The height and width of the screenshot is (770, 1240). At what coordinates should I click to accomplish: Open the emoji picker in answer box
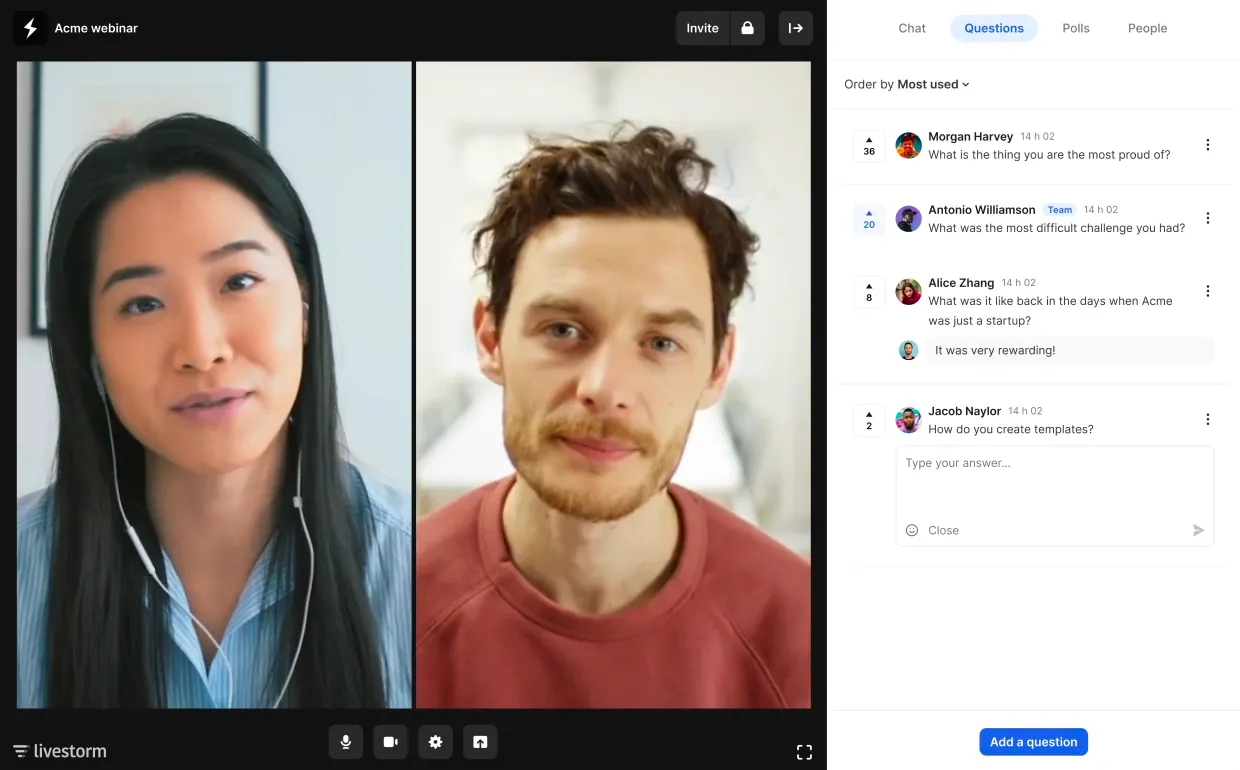912,530
